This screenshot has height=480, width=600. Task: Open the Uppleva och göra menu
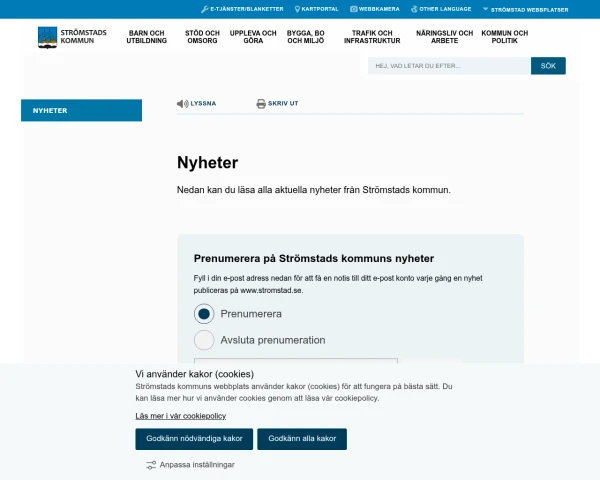tap(253, 37)
